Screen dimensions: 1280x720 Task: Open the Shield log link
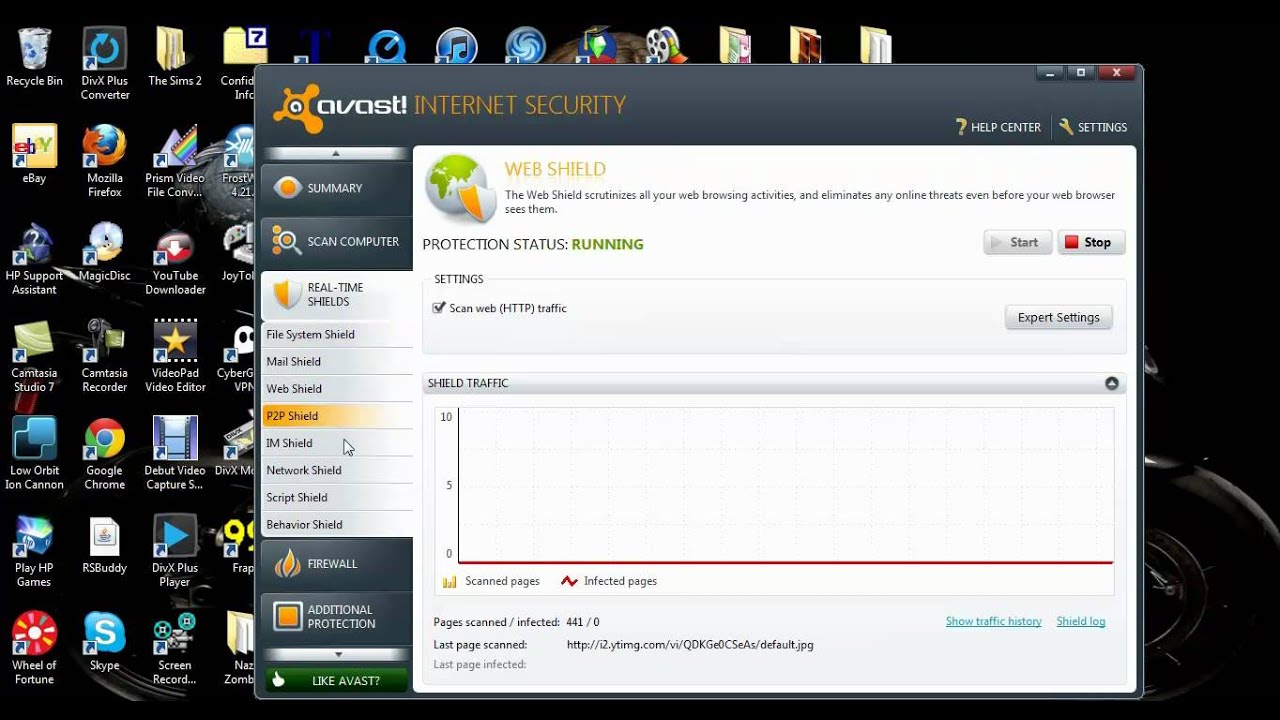coord(1081,621)
